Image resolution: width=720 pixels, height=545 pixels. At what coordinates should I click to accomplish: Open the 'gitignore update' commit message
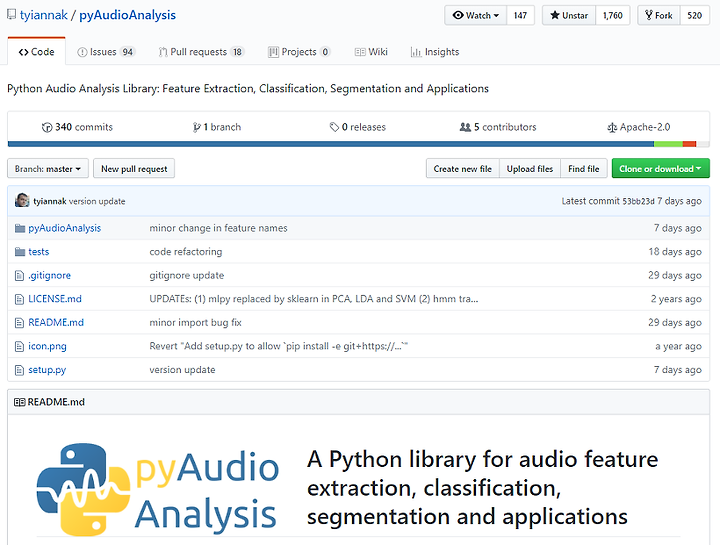(187, 275)
